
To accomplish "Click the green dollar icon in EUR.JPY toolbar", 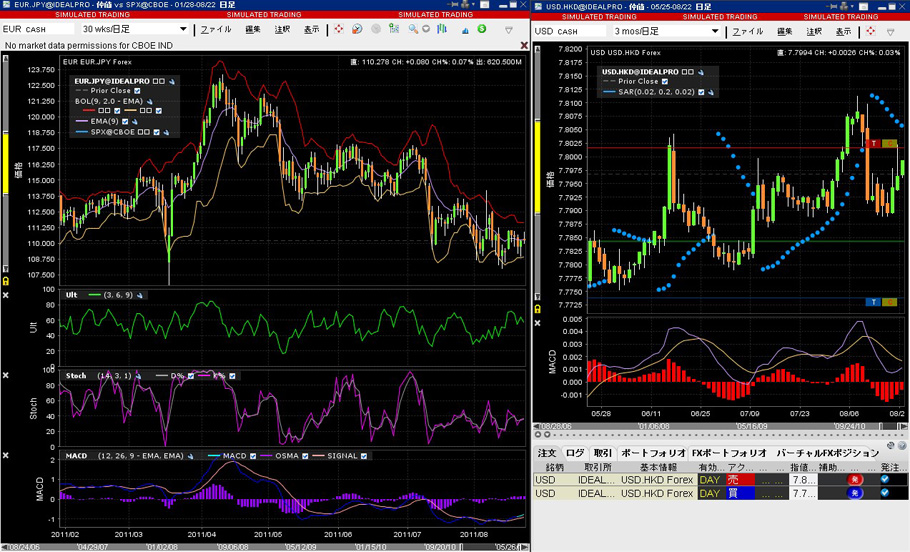I will pyautogui.click(x=482, y=28).
